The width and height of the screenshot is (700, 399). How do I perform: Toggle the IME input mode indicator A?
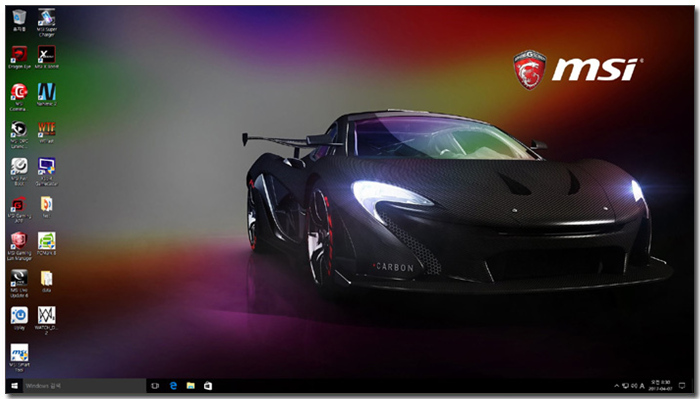[642, 386]
